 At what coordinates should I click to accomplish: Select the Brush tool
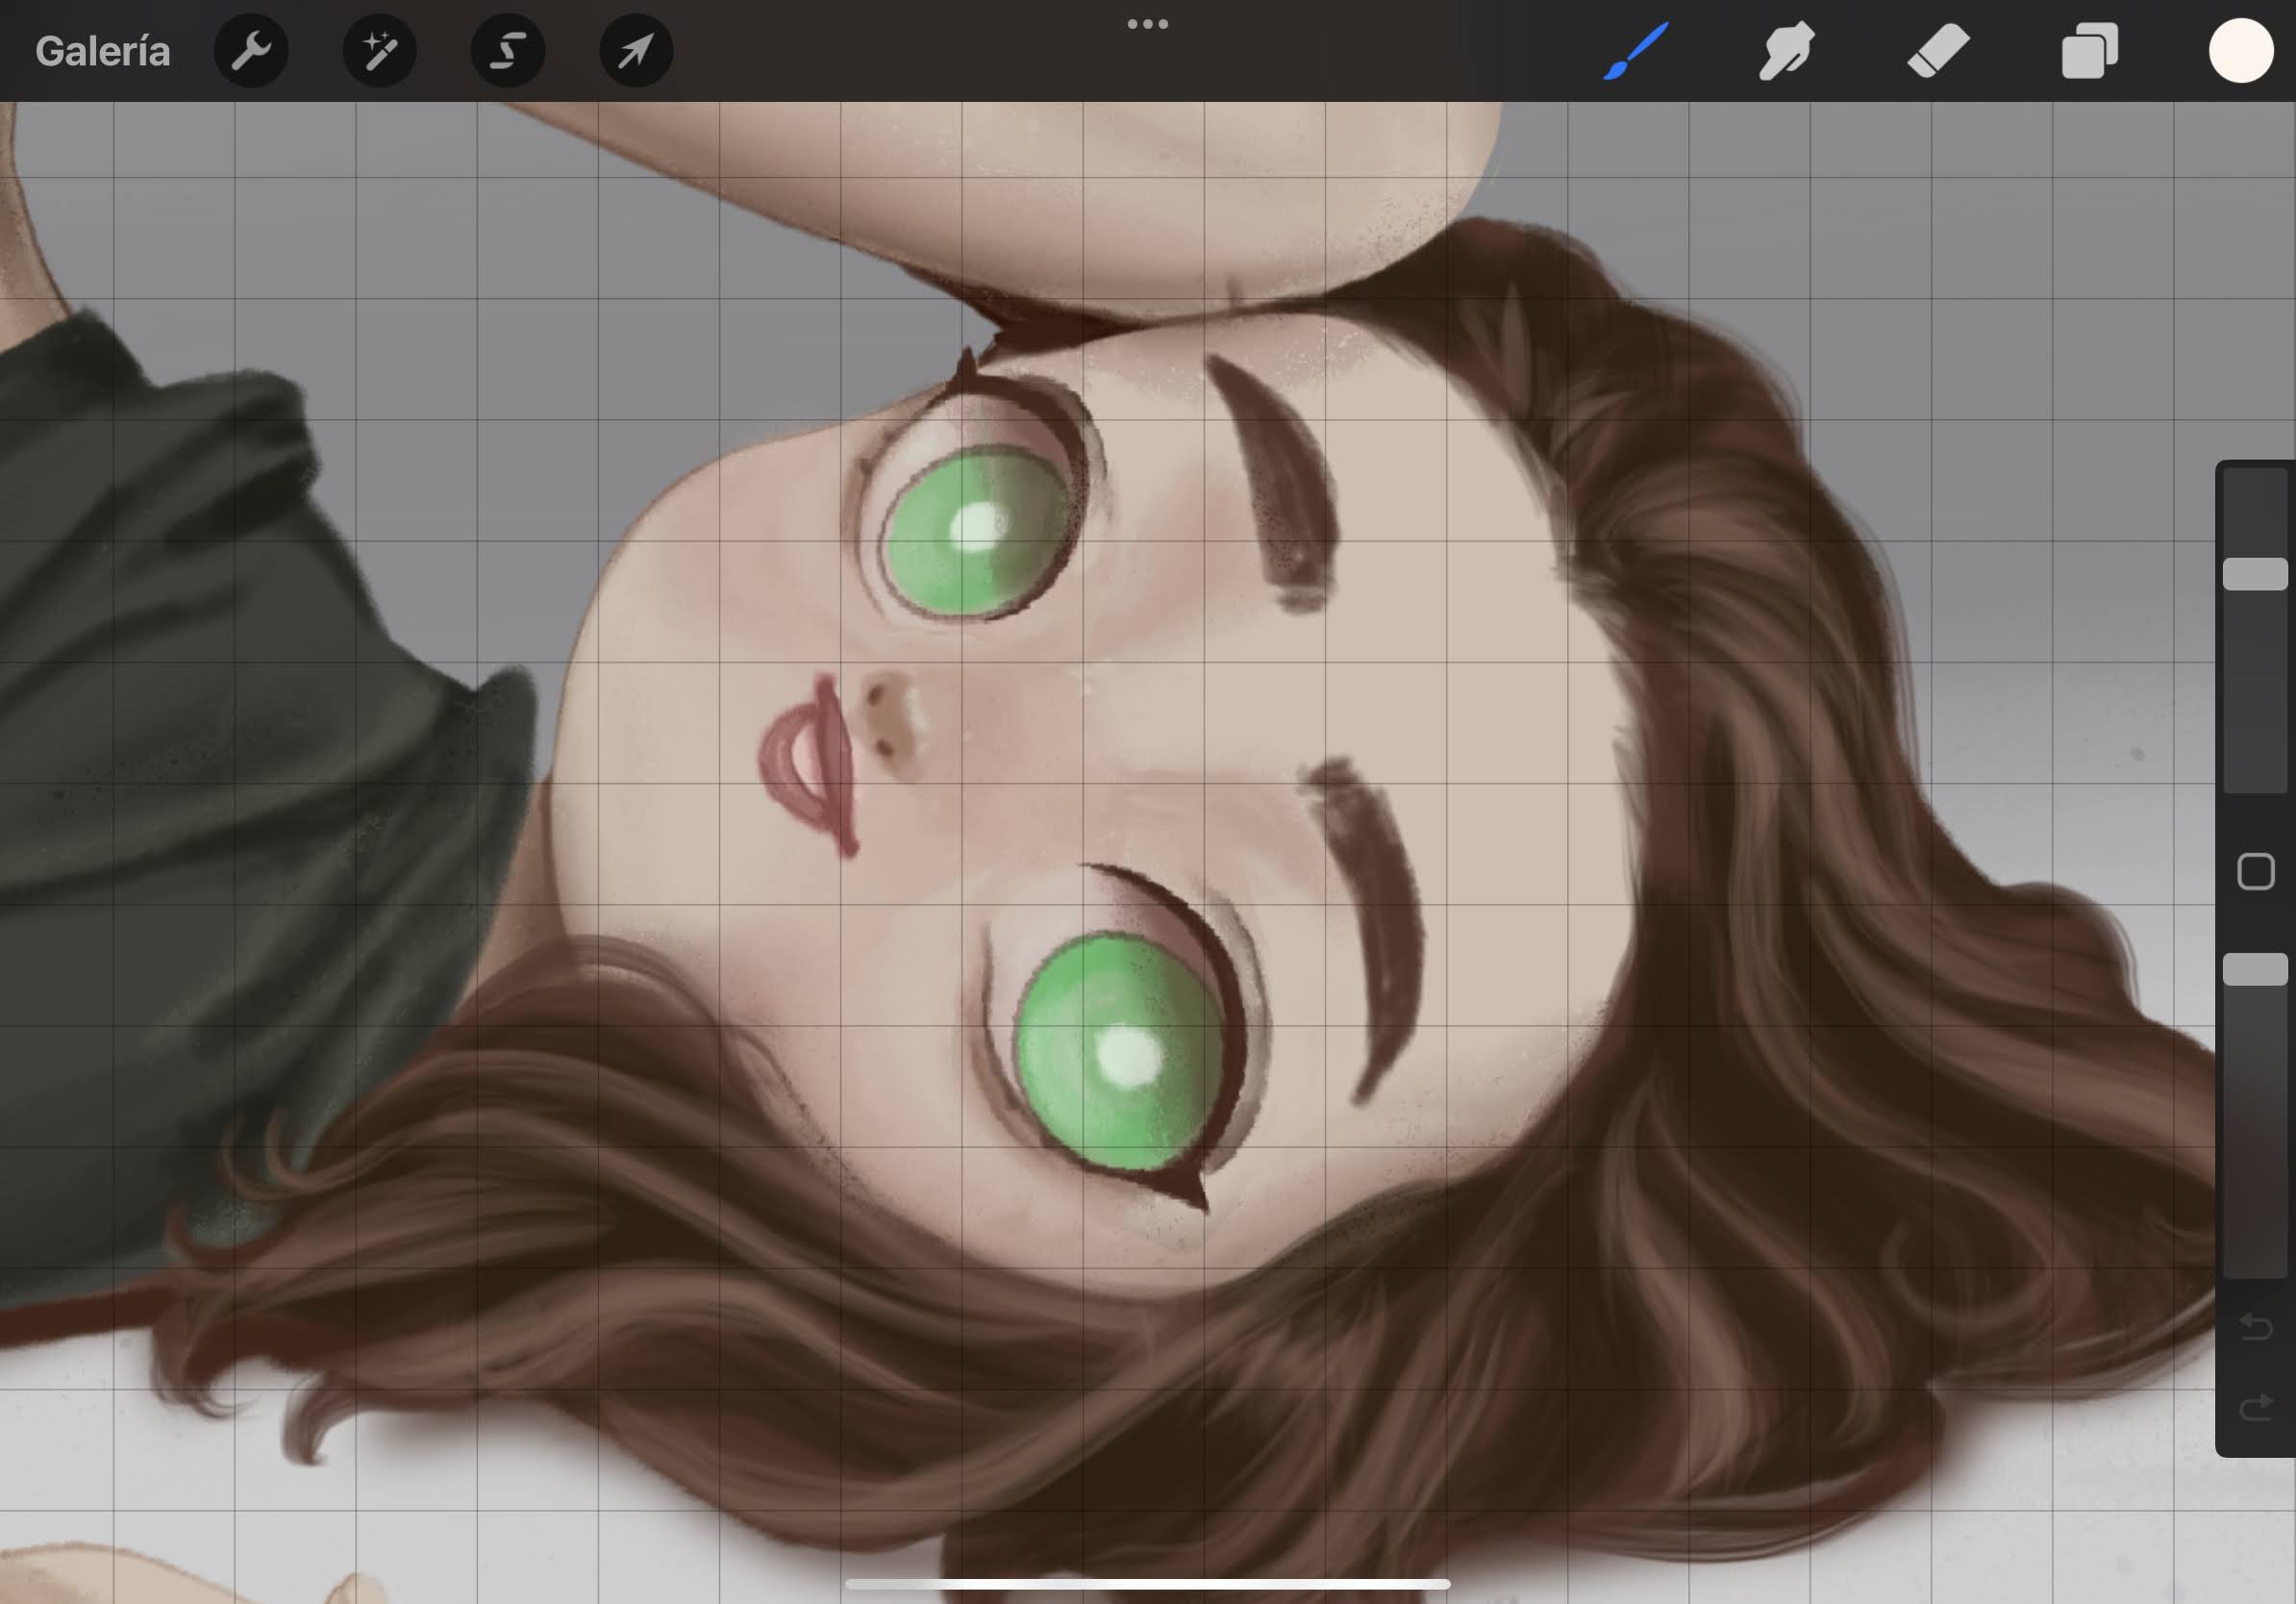pos(1636,51)
